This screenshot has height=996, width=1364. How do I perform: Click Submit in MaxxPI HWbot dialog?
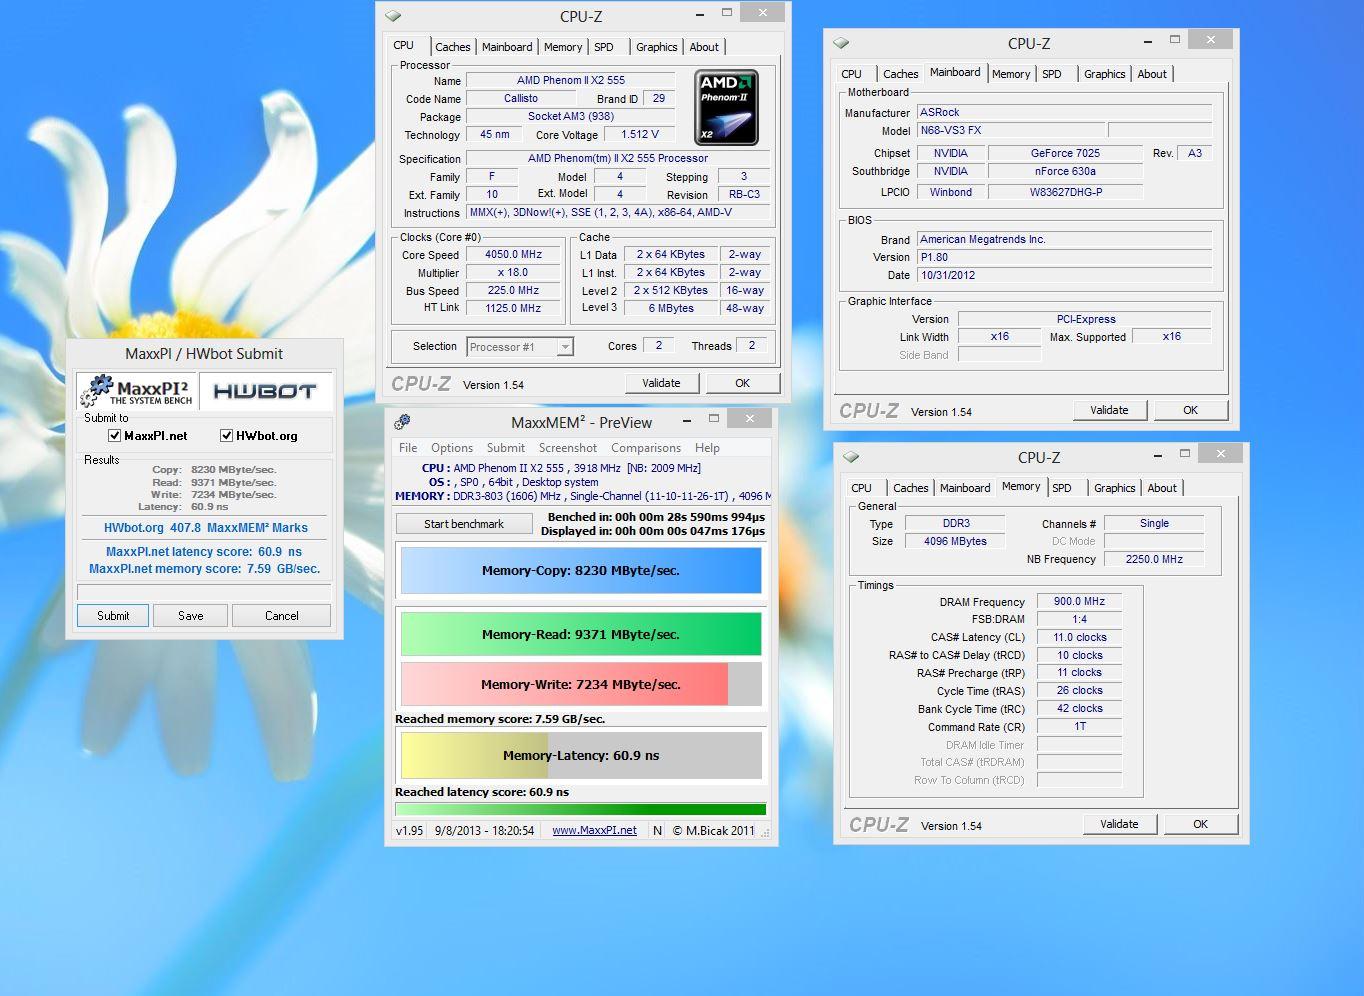[113, 616]
